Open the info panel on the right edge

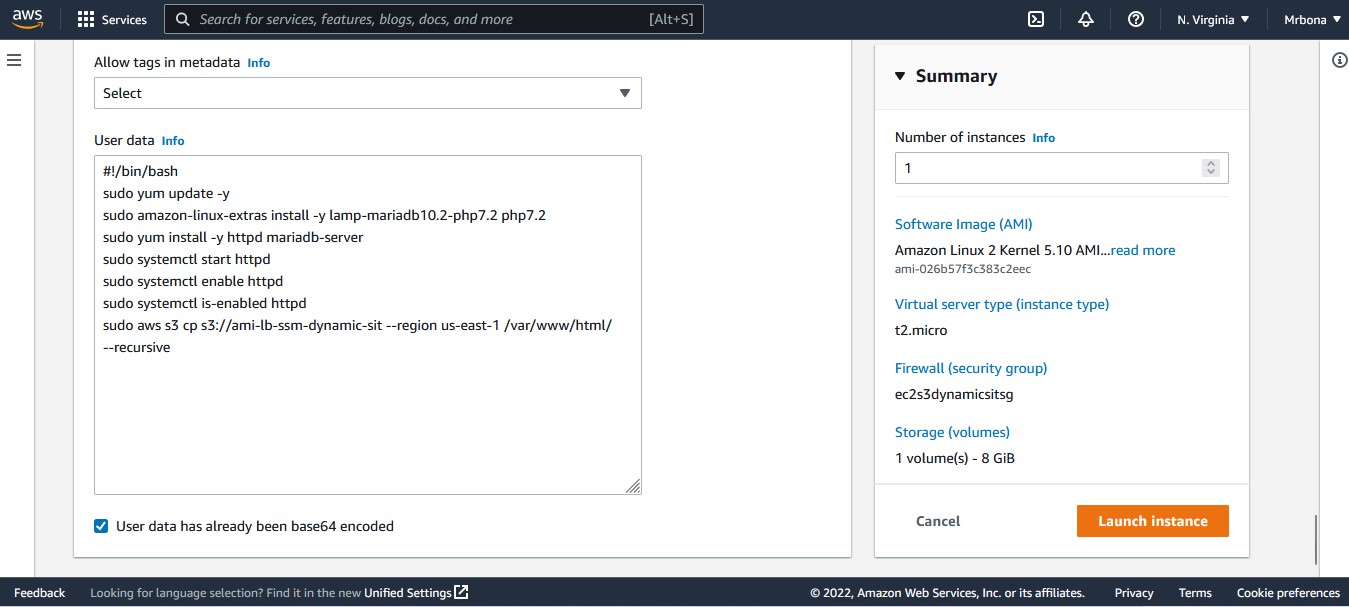coord(1340,60)
